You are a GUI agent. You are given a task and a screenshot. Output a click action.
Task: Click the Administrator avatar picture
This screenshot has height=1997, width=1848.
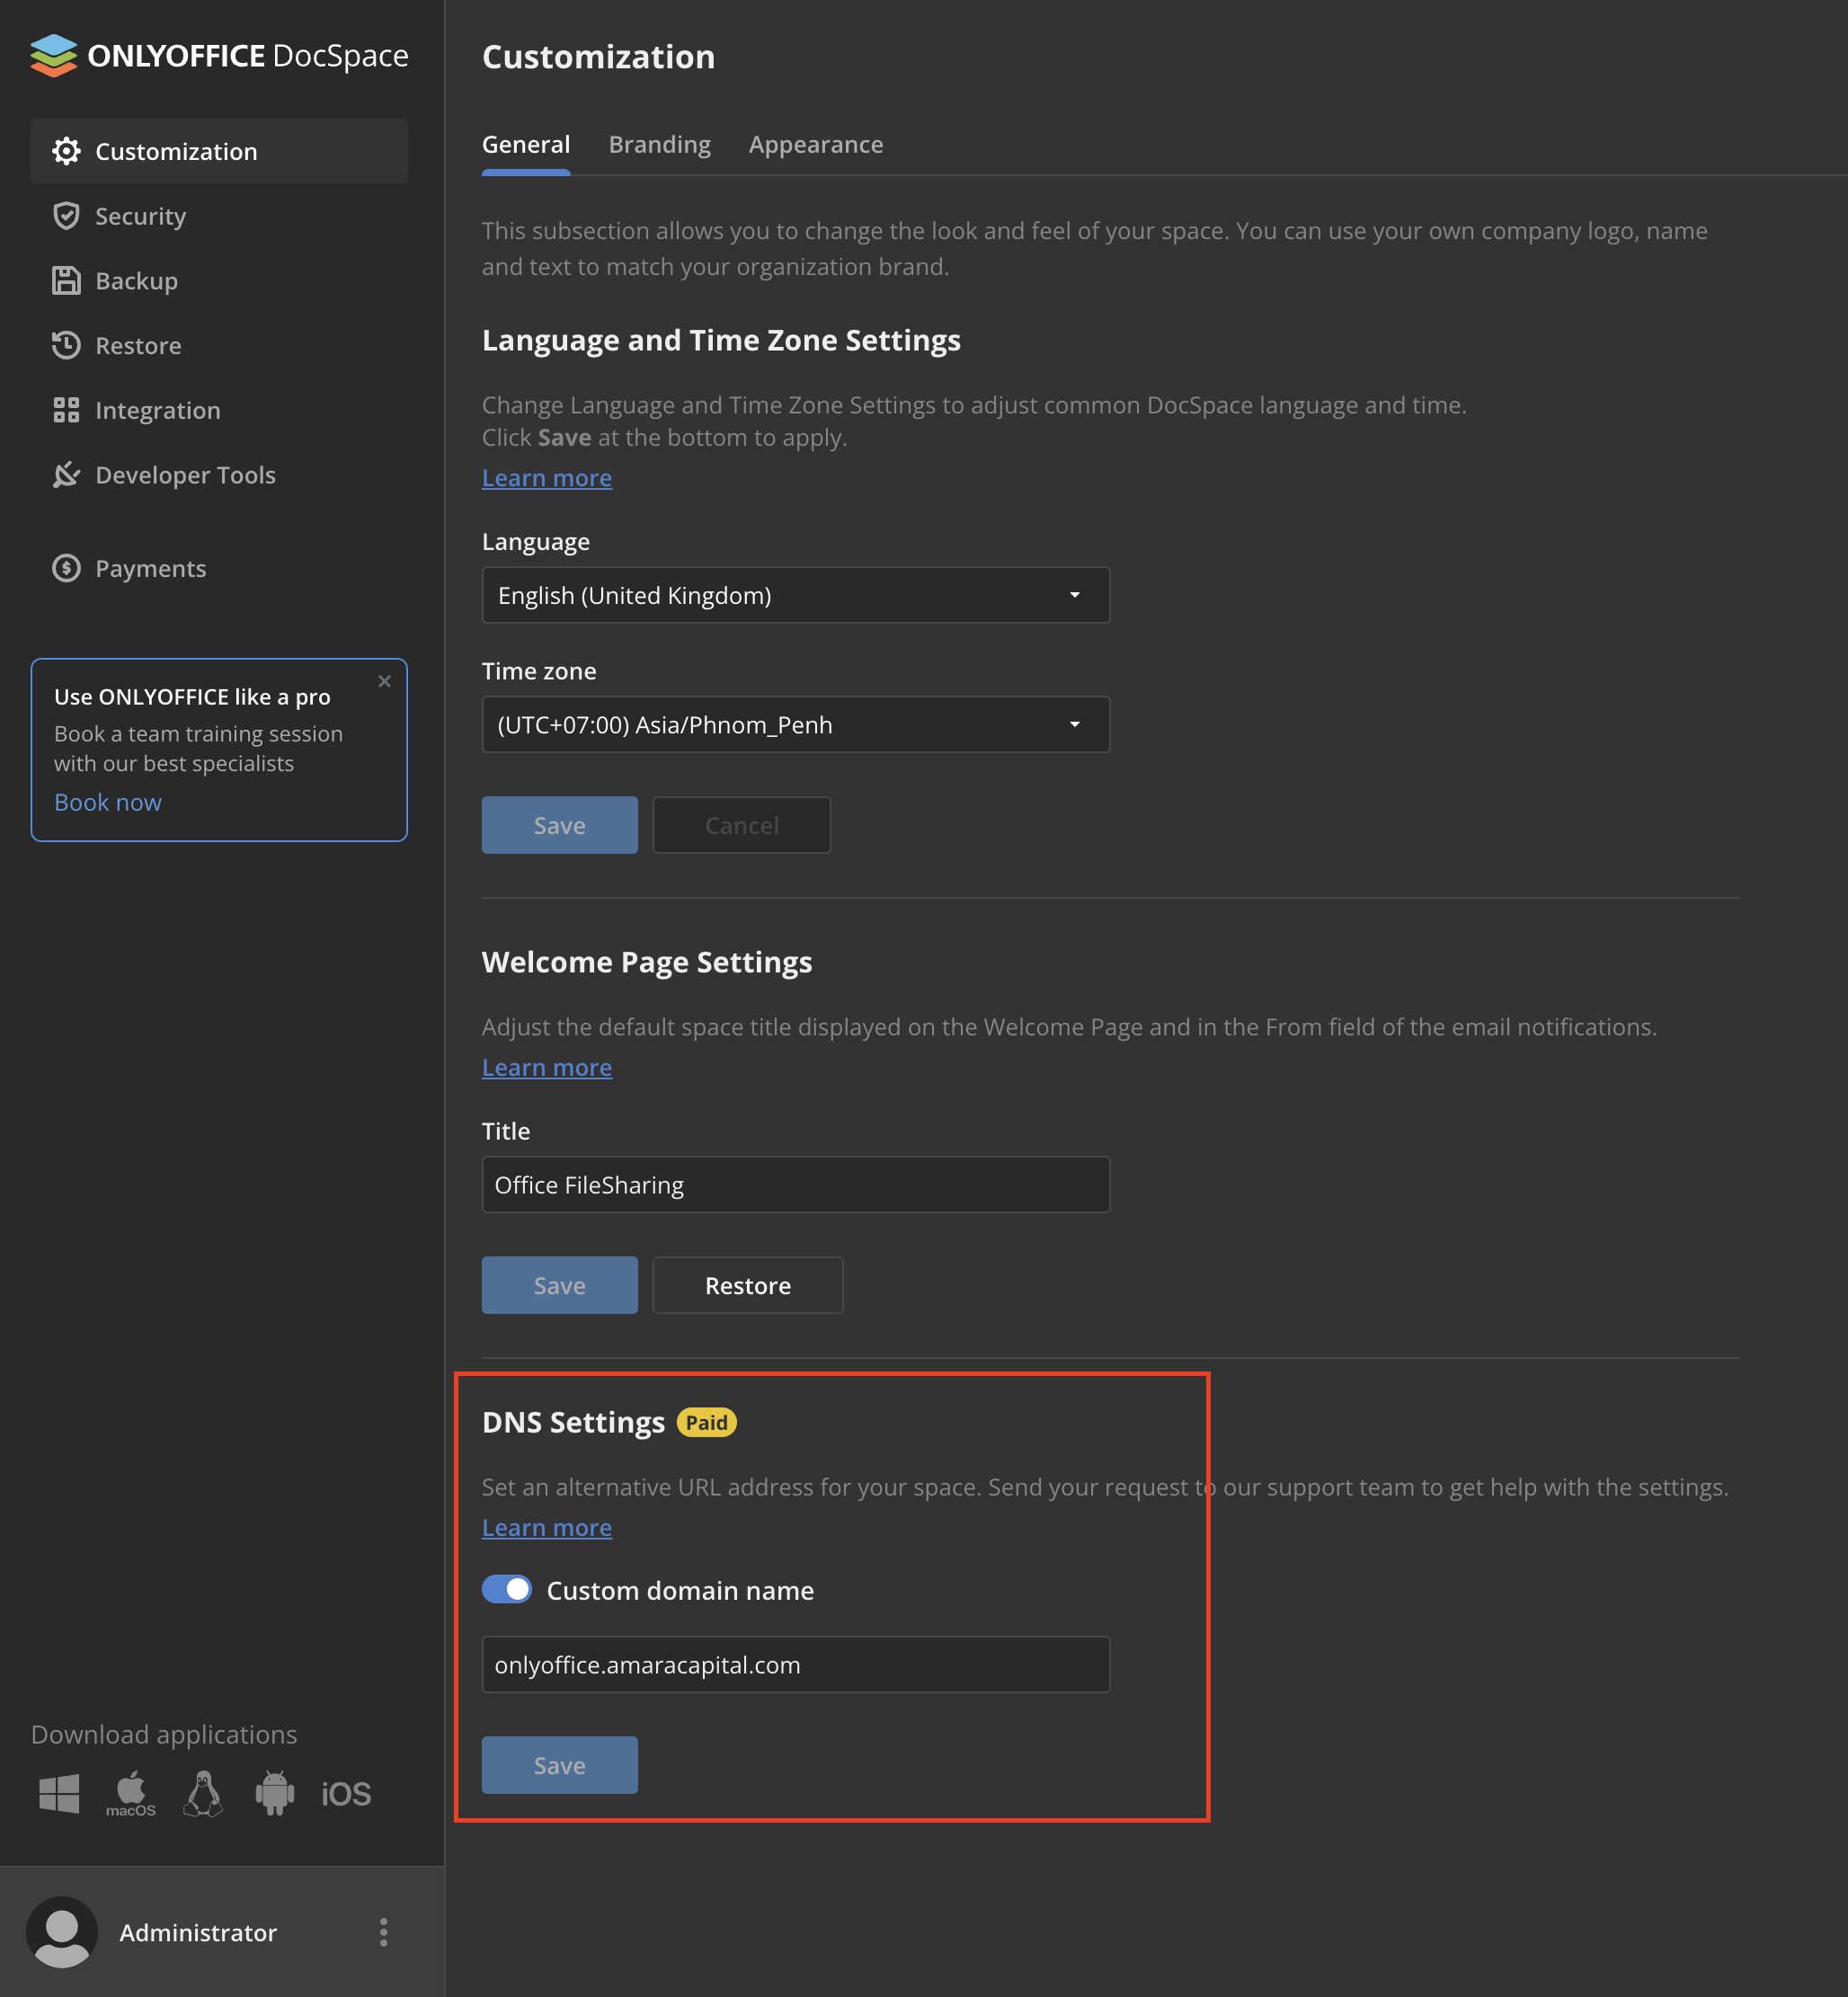pos(62,1932)
